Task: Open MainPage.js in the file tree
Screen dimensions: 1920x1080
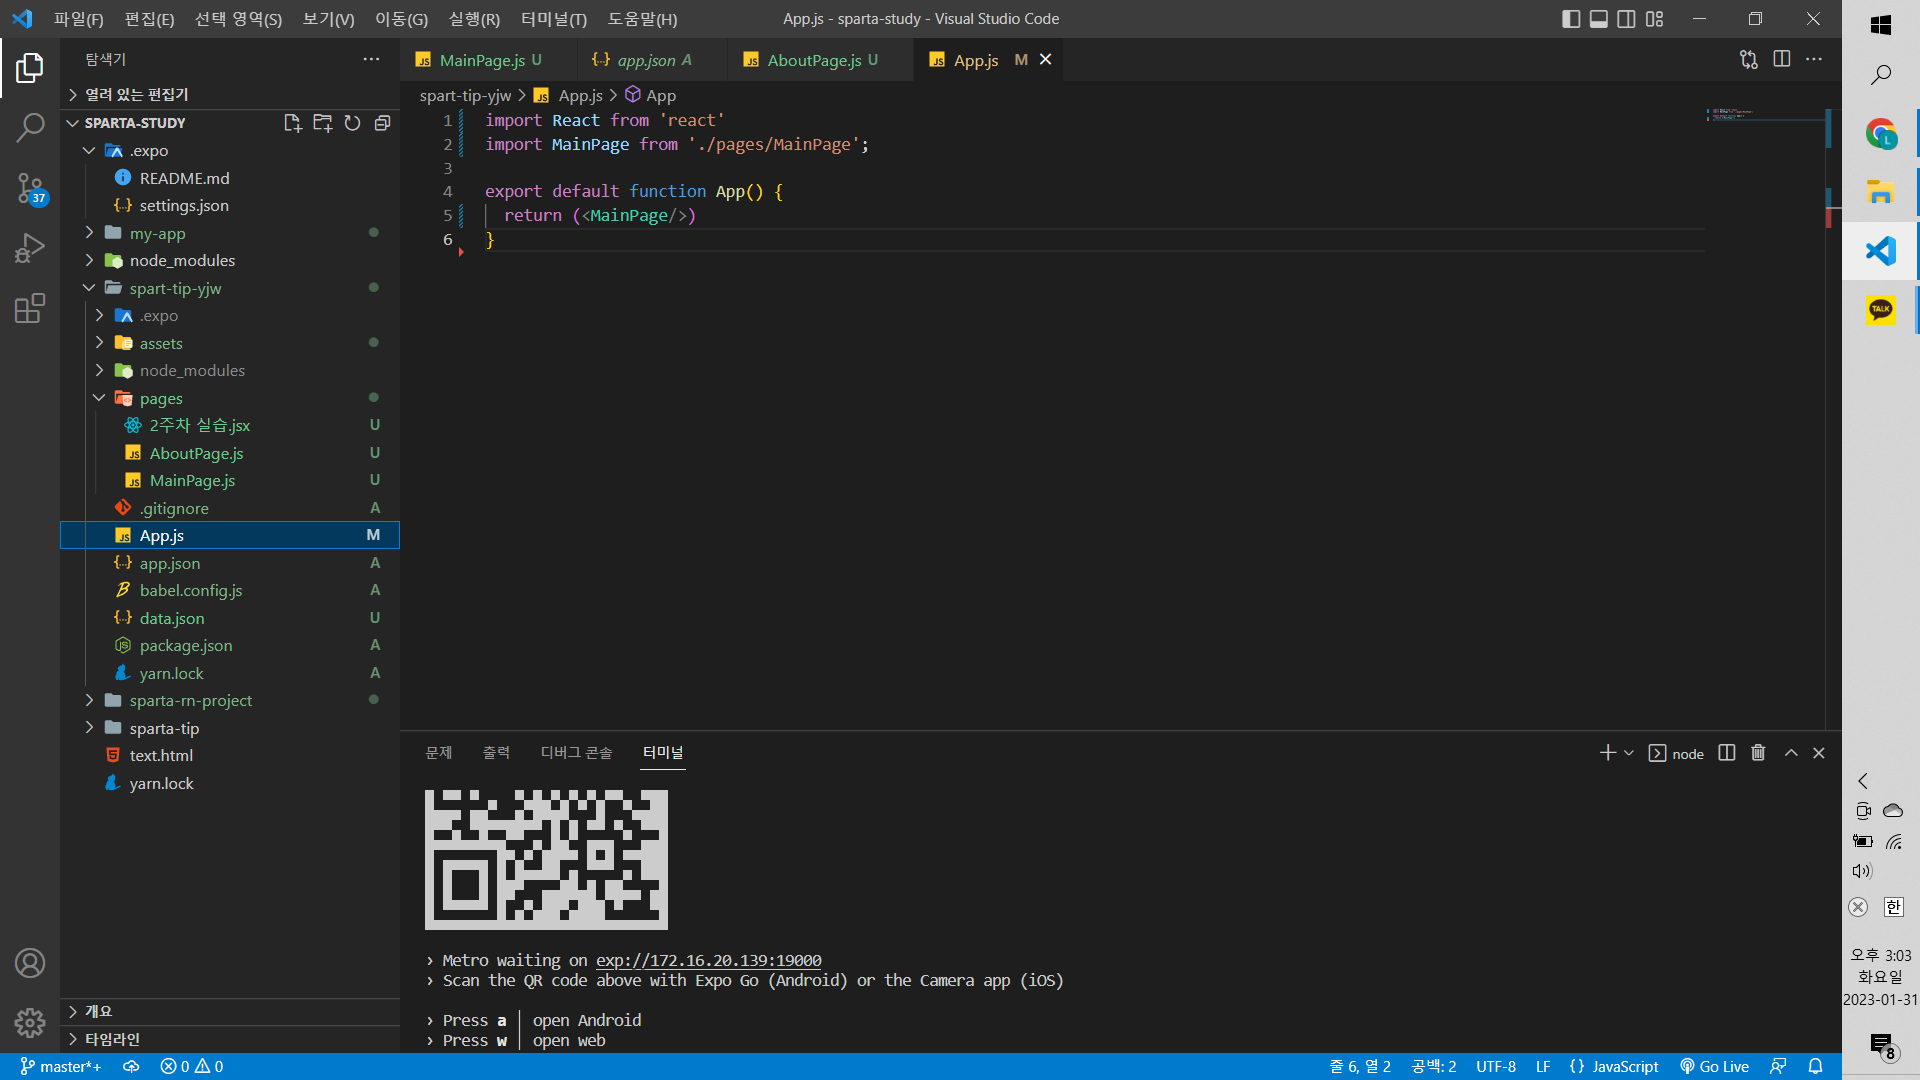Action: (x=230, y=481)
